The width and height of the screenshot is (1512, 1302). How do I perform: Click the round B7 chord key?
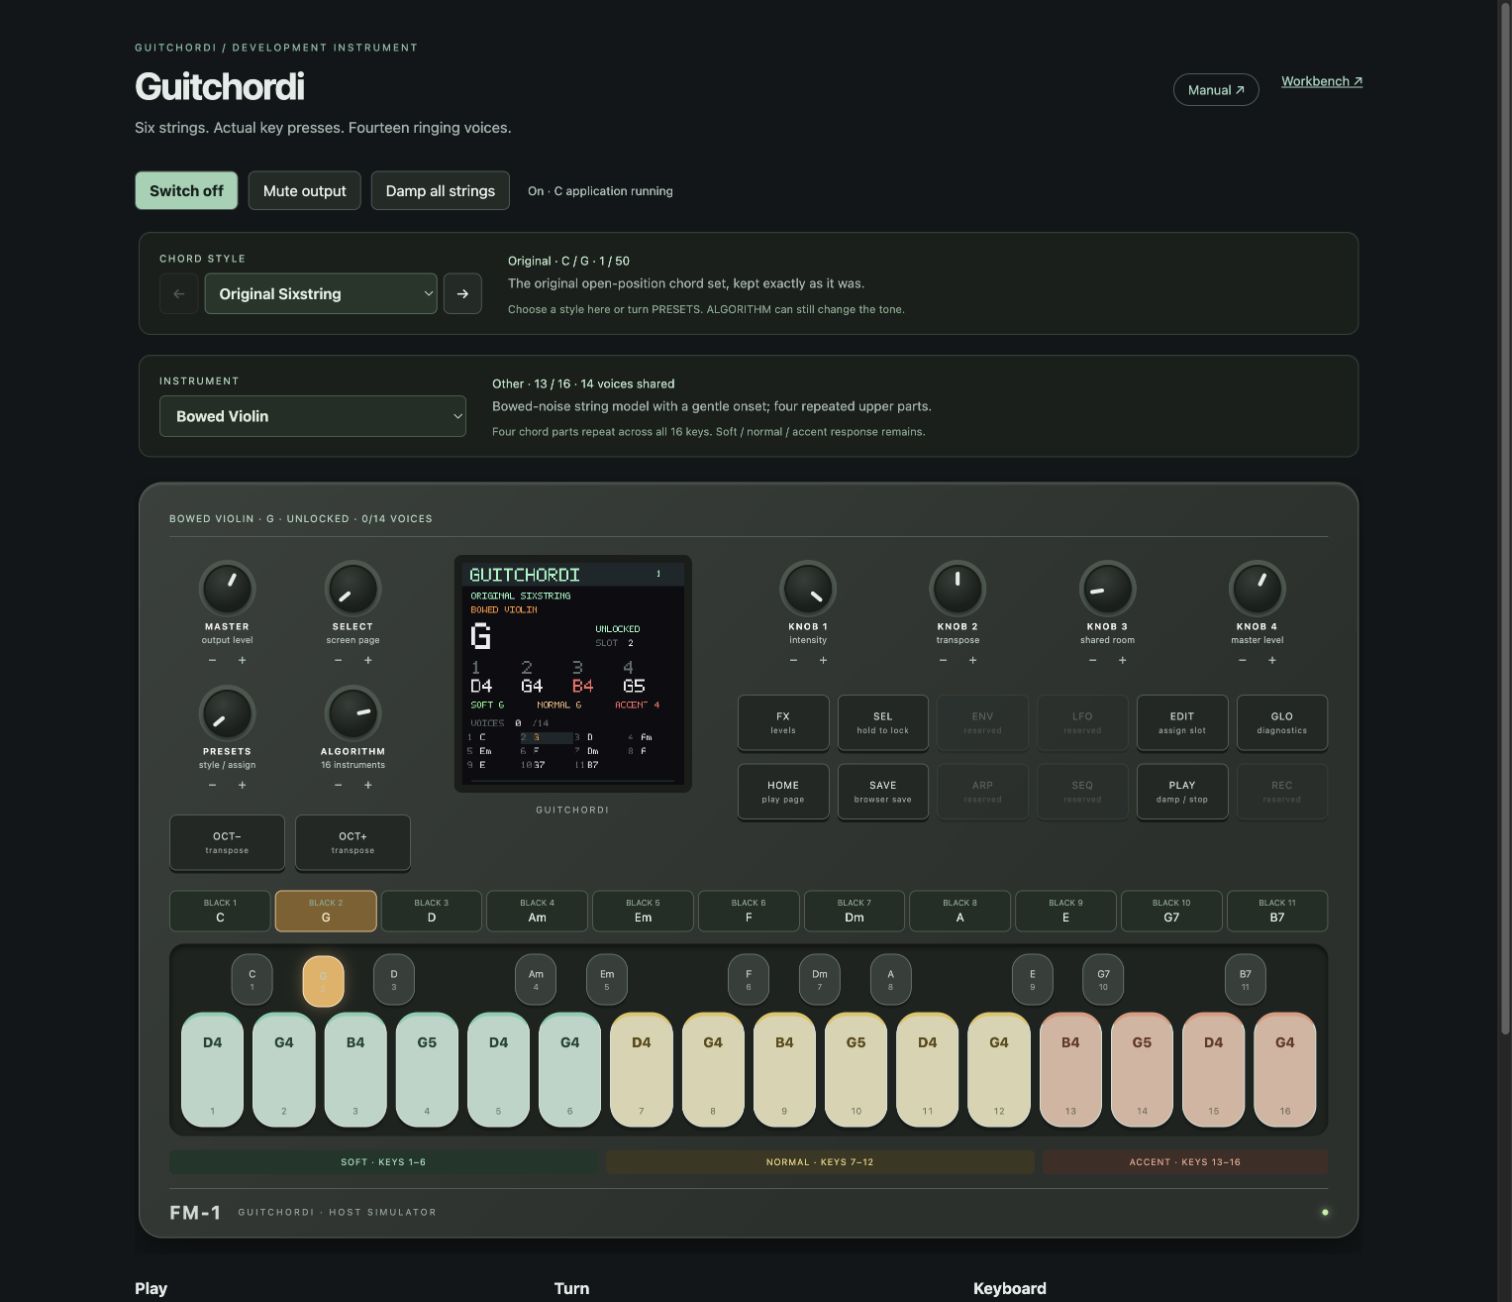(x=1245, y=979)
